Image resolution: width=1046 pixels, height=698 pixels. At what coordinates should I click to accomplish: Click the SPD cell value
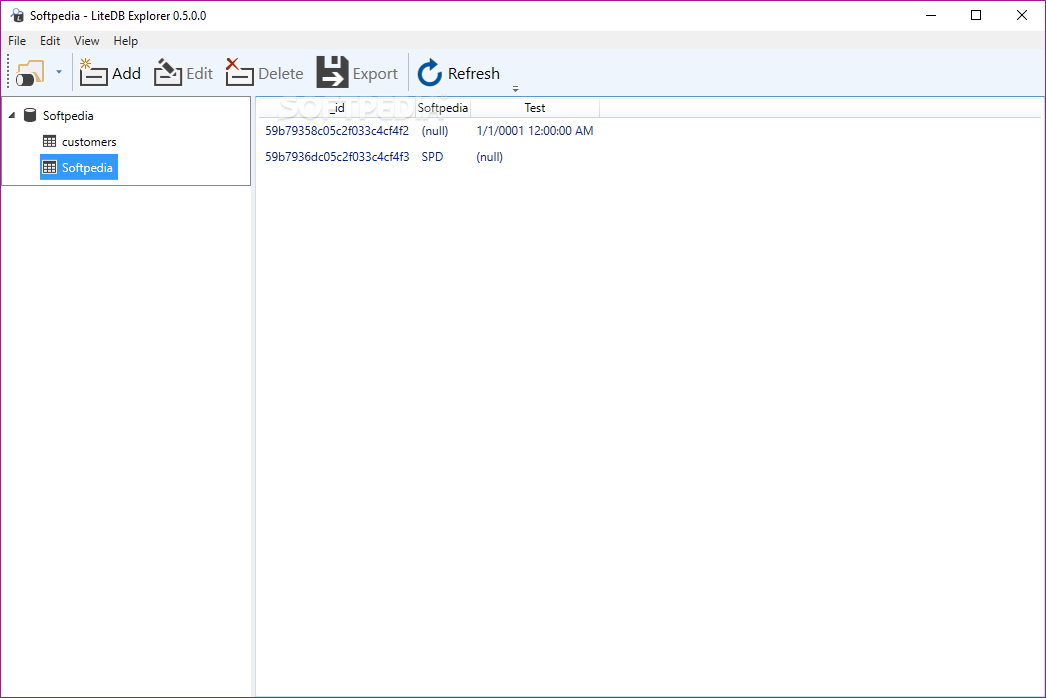(x=432, y=157)
